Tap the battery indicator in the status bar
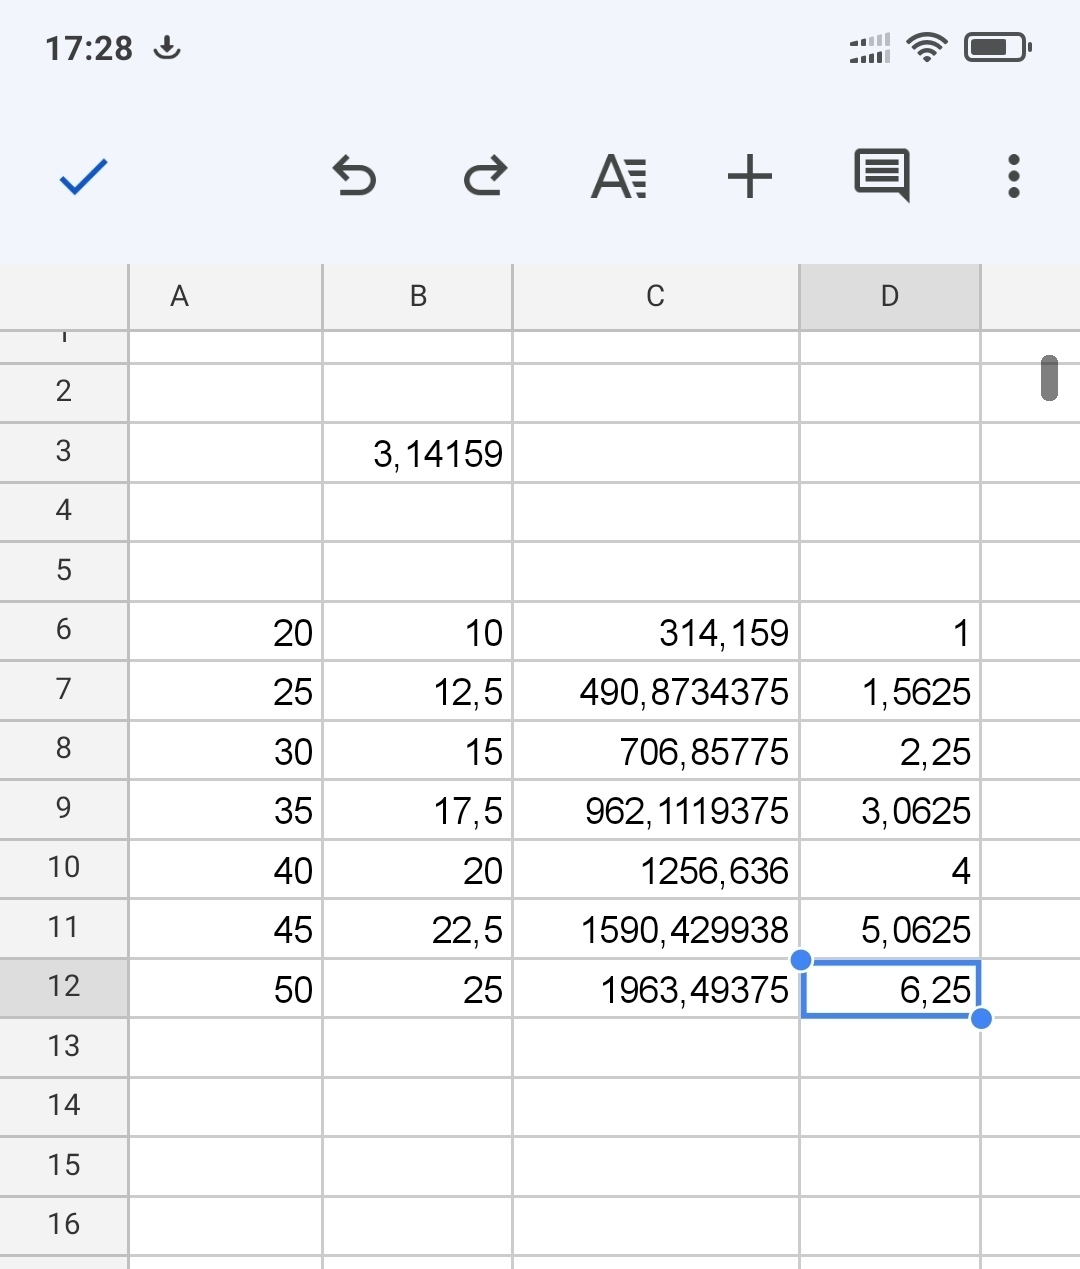The height and width of the screenshot is (1269, 1080). pos(997,47)
